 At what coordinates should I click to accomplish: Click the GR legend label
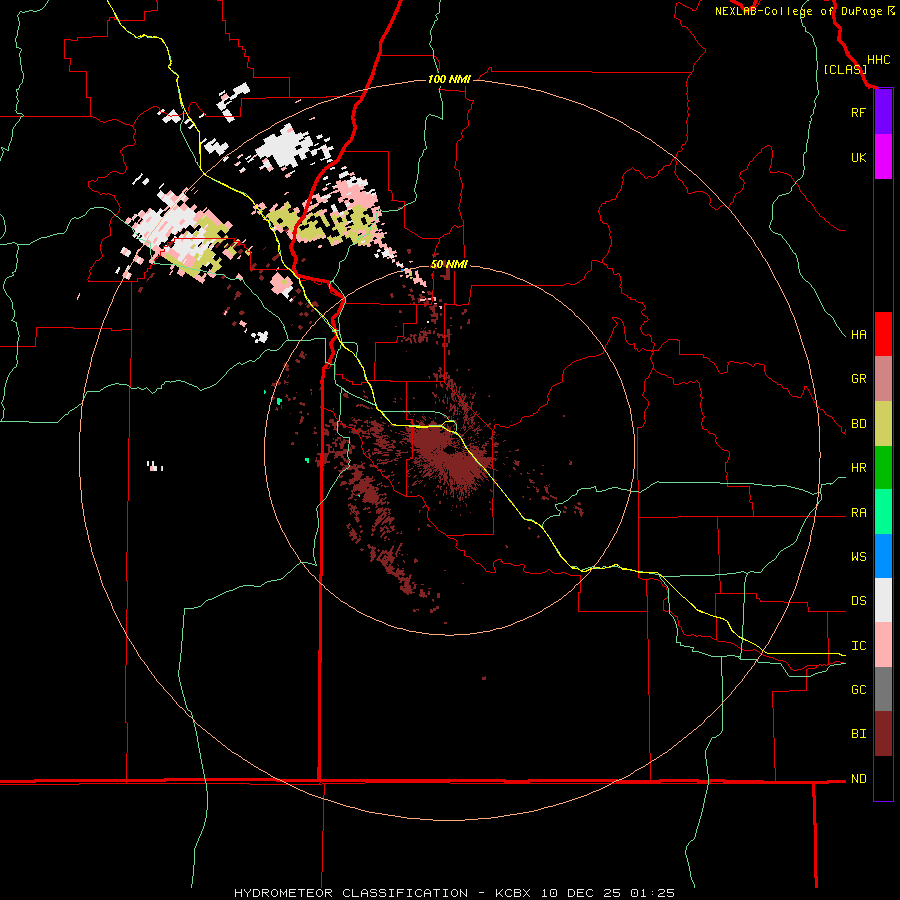point(858,379)
